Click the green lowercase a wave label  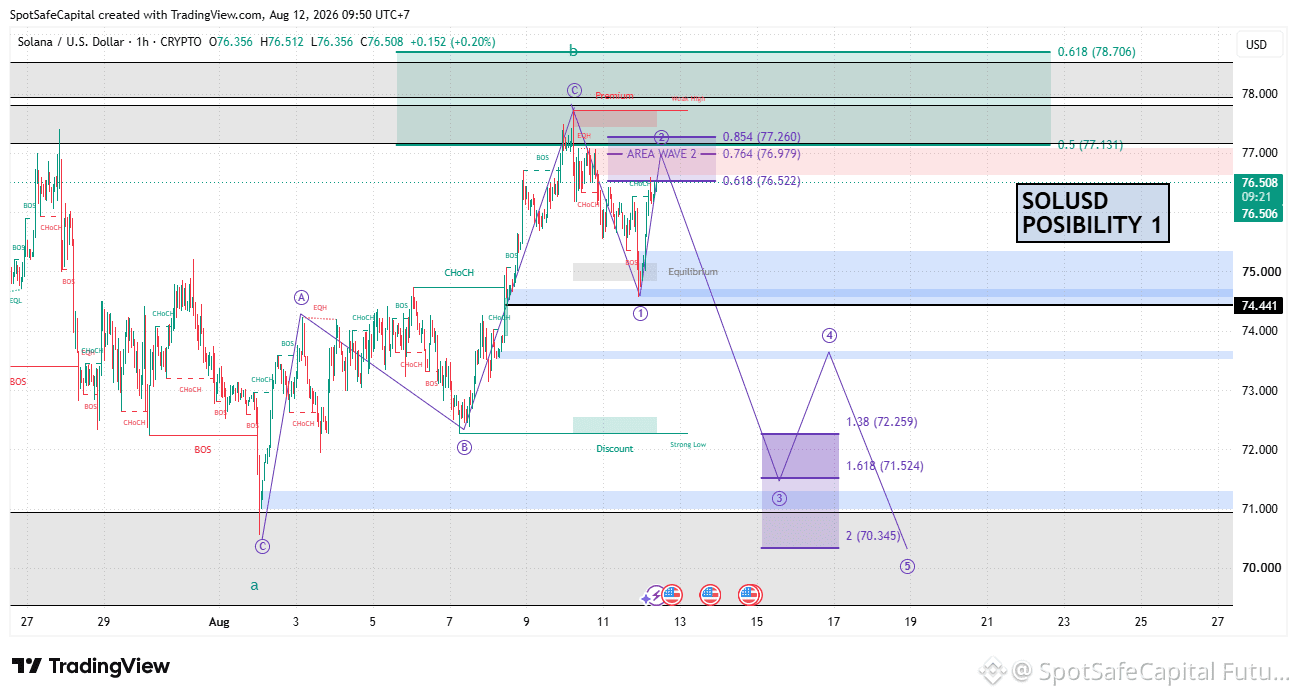click(x=254, y=585)
